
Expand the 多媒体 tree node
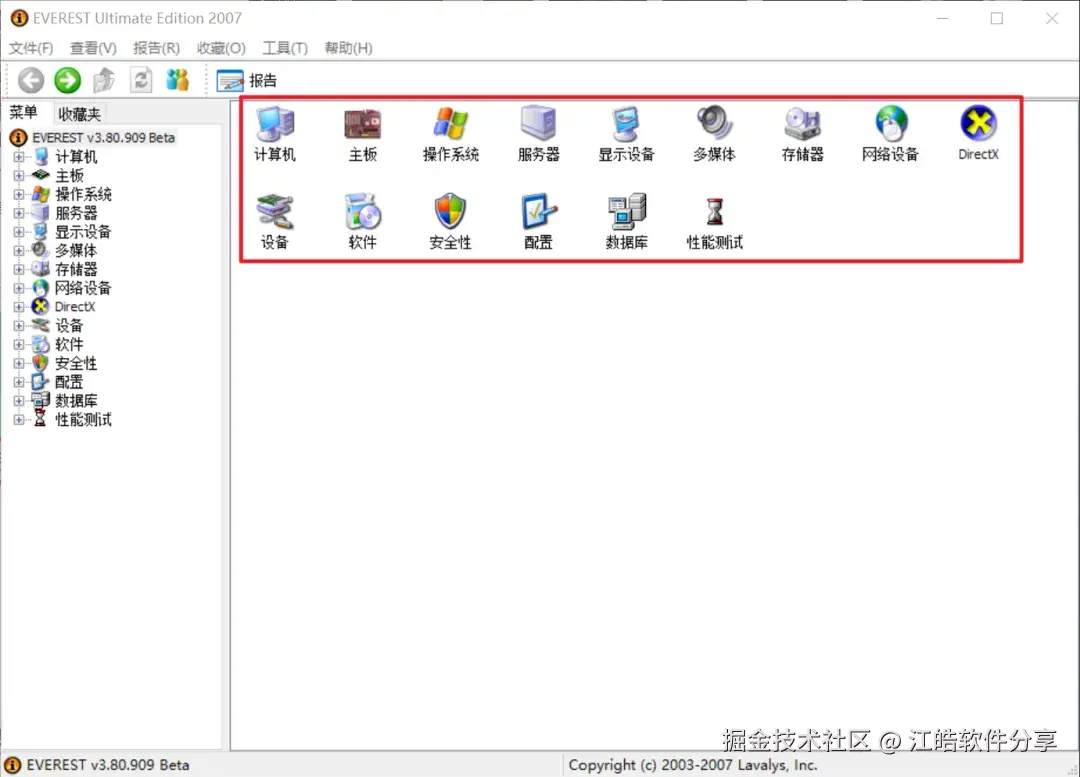(x=19, y=251)
